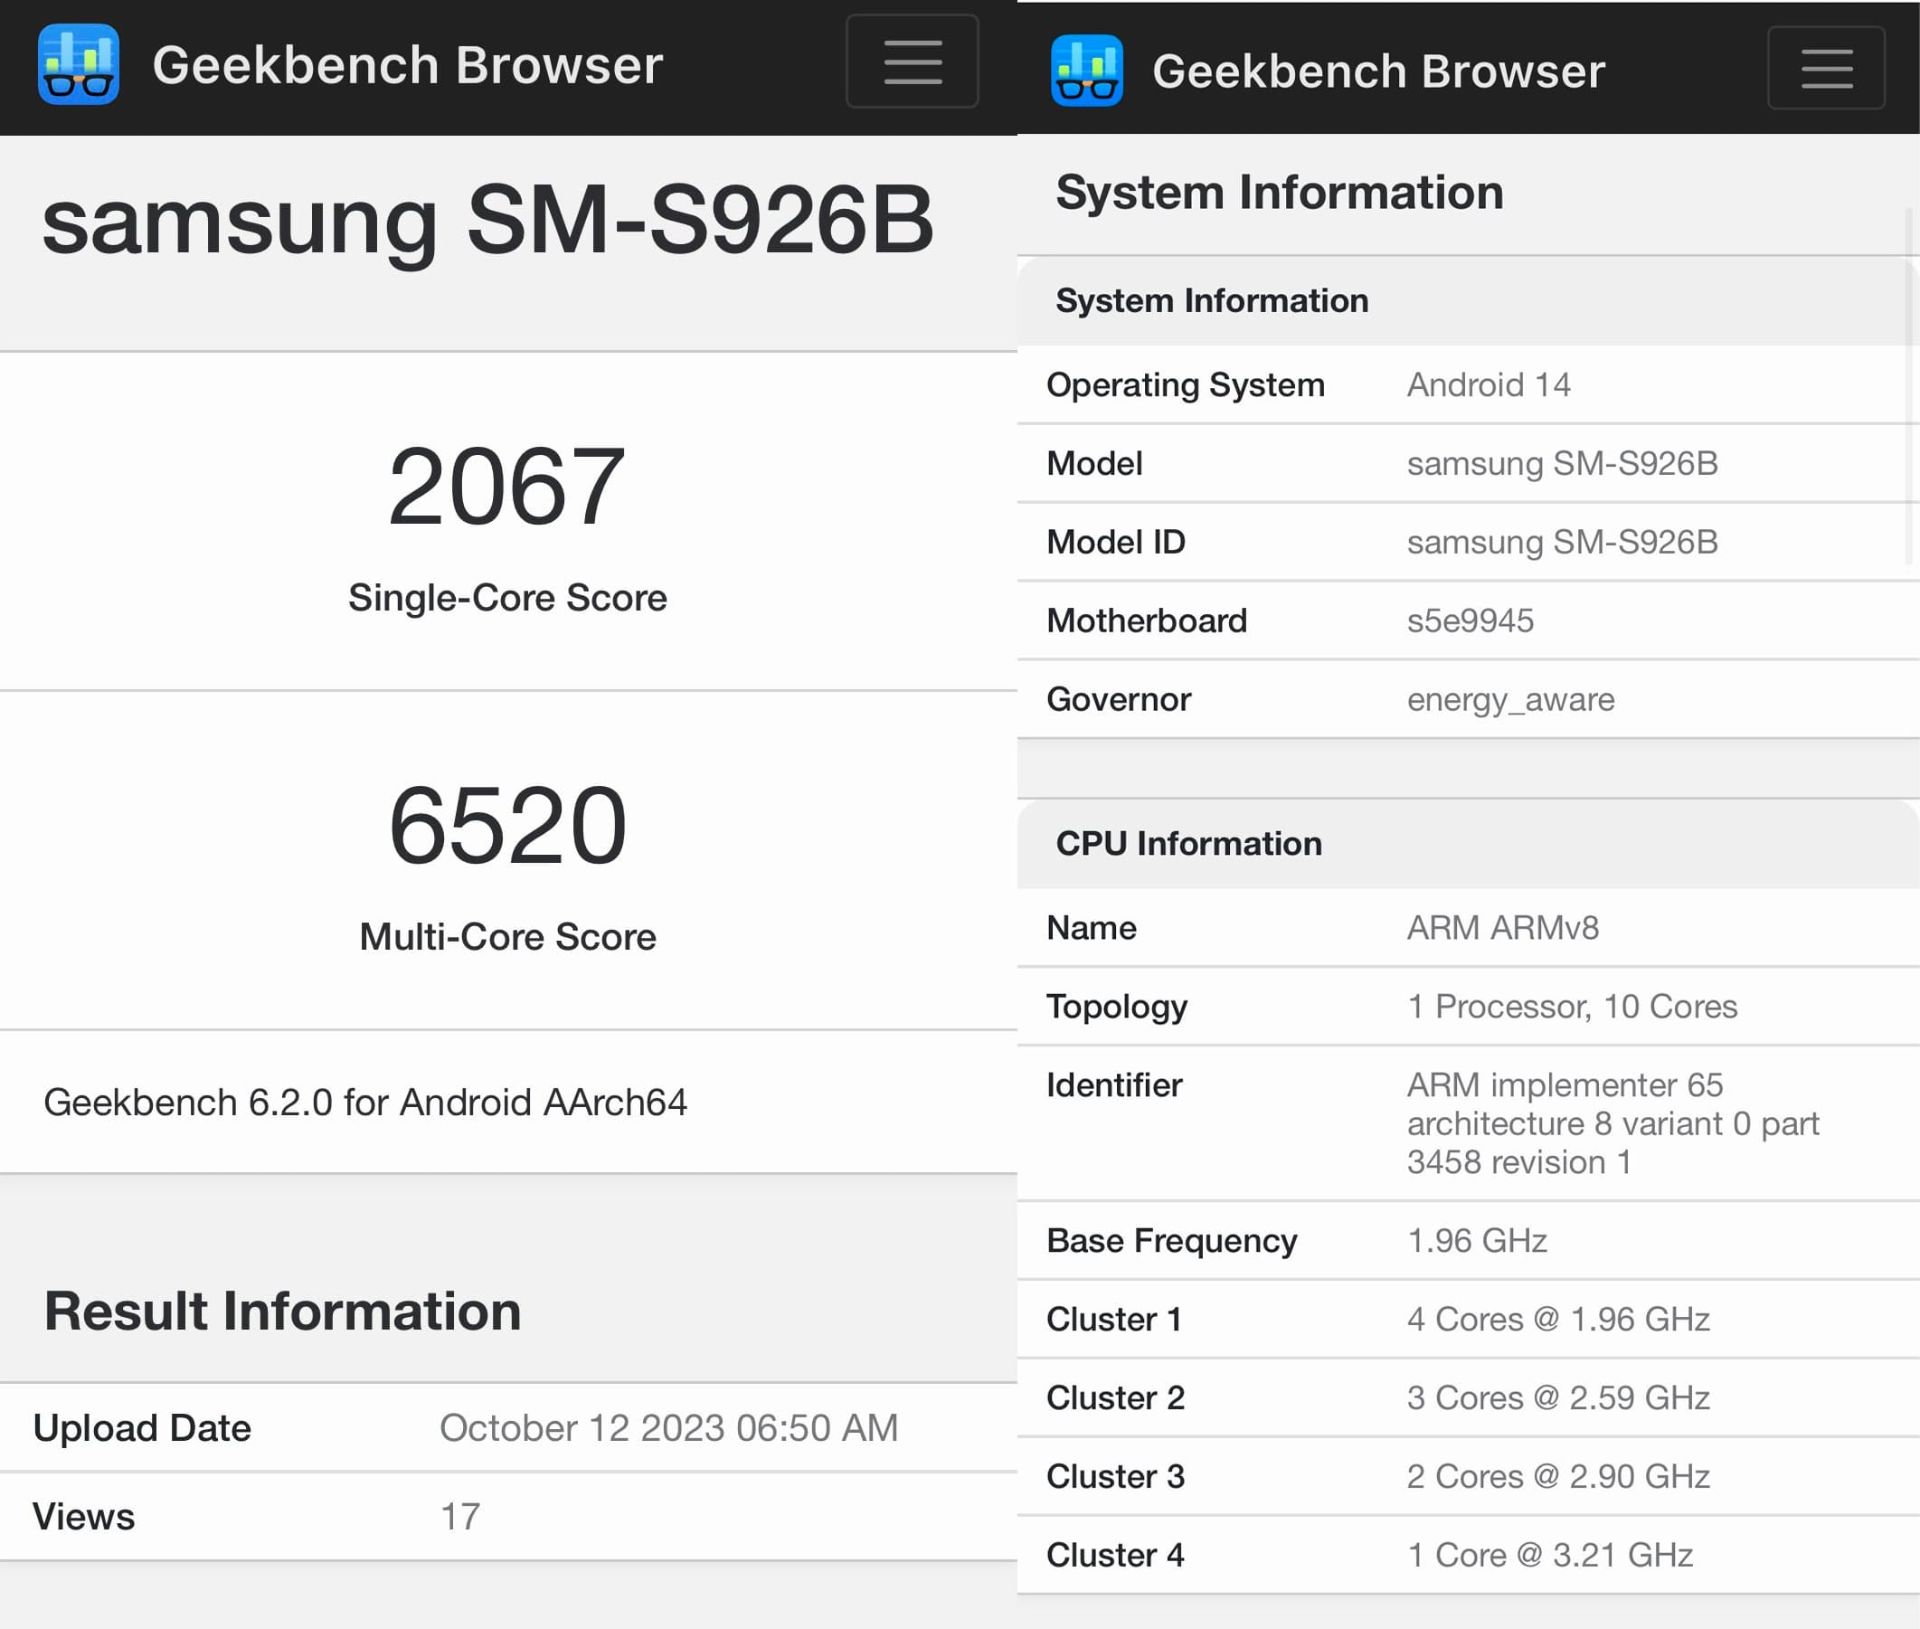Click left Geekbench Browser title link
1920x1629 pixels.
(x=407, y=66)
